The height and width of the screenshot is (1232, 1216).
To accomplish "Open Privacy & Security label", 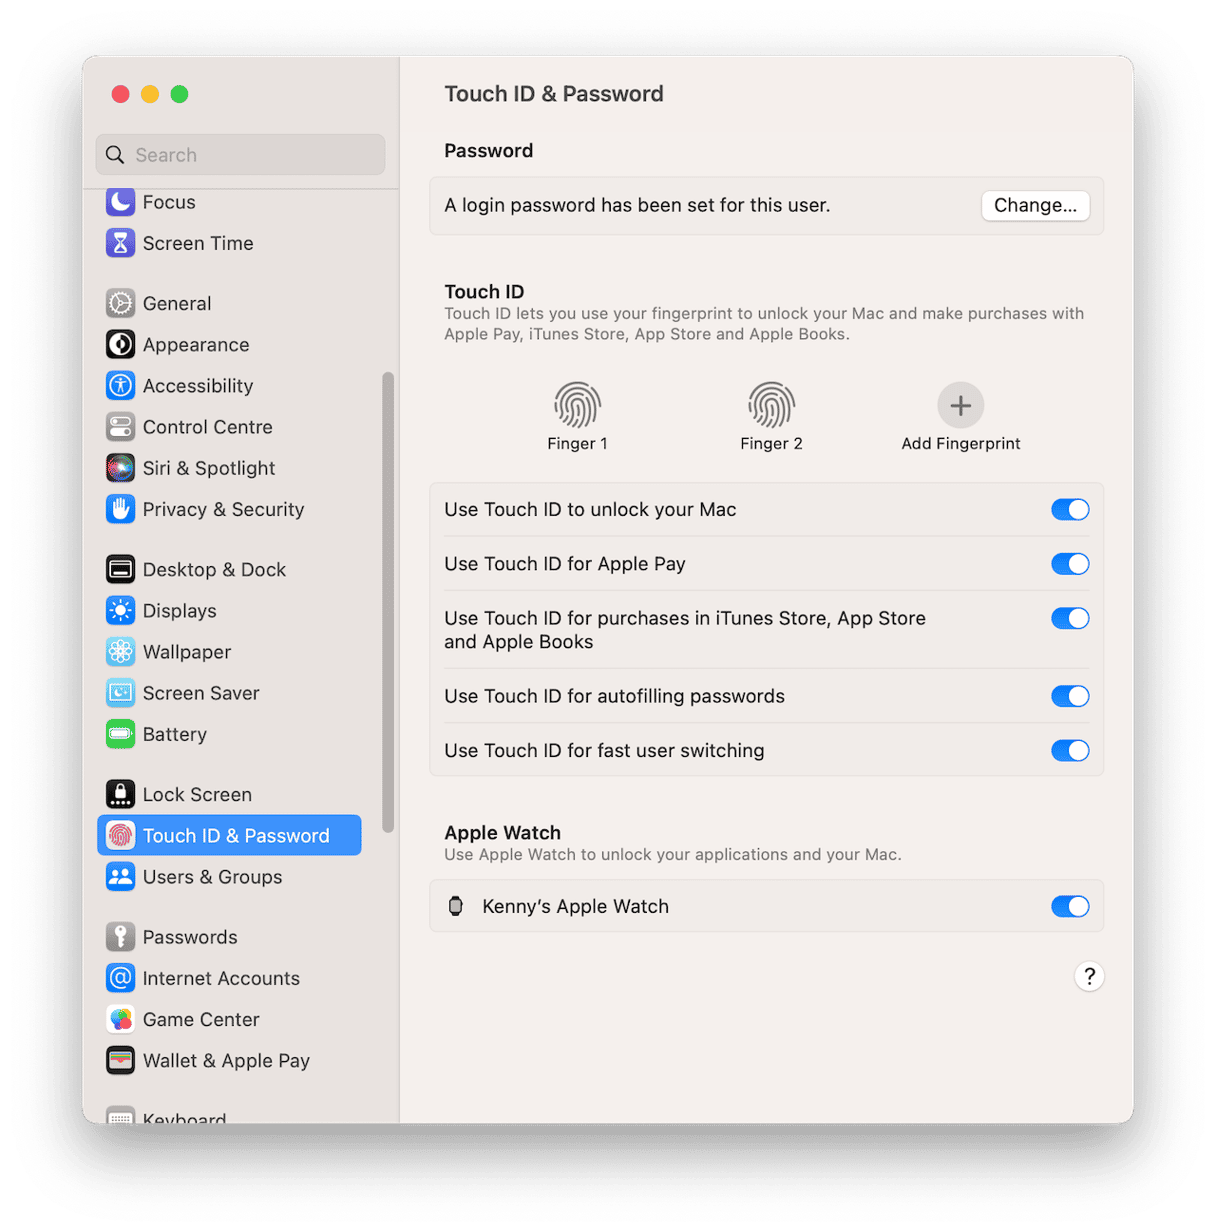I will [223, 509].
